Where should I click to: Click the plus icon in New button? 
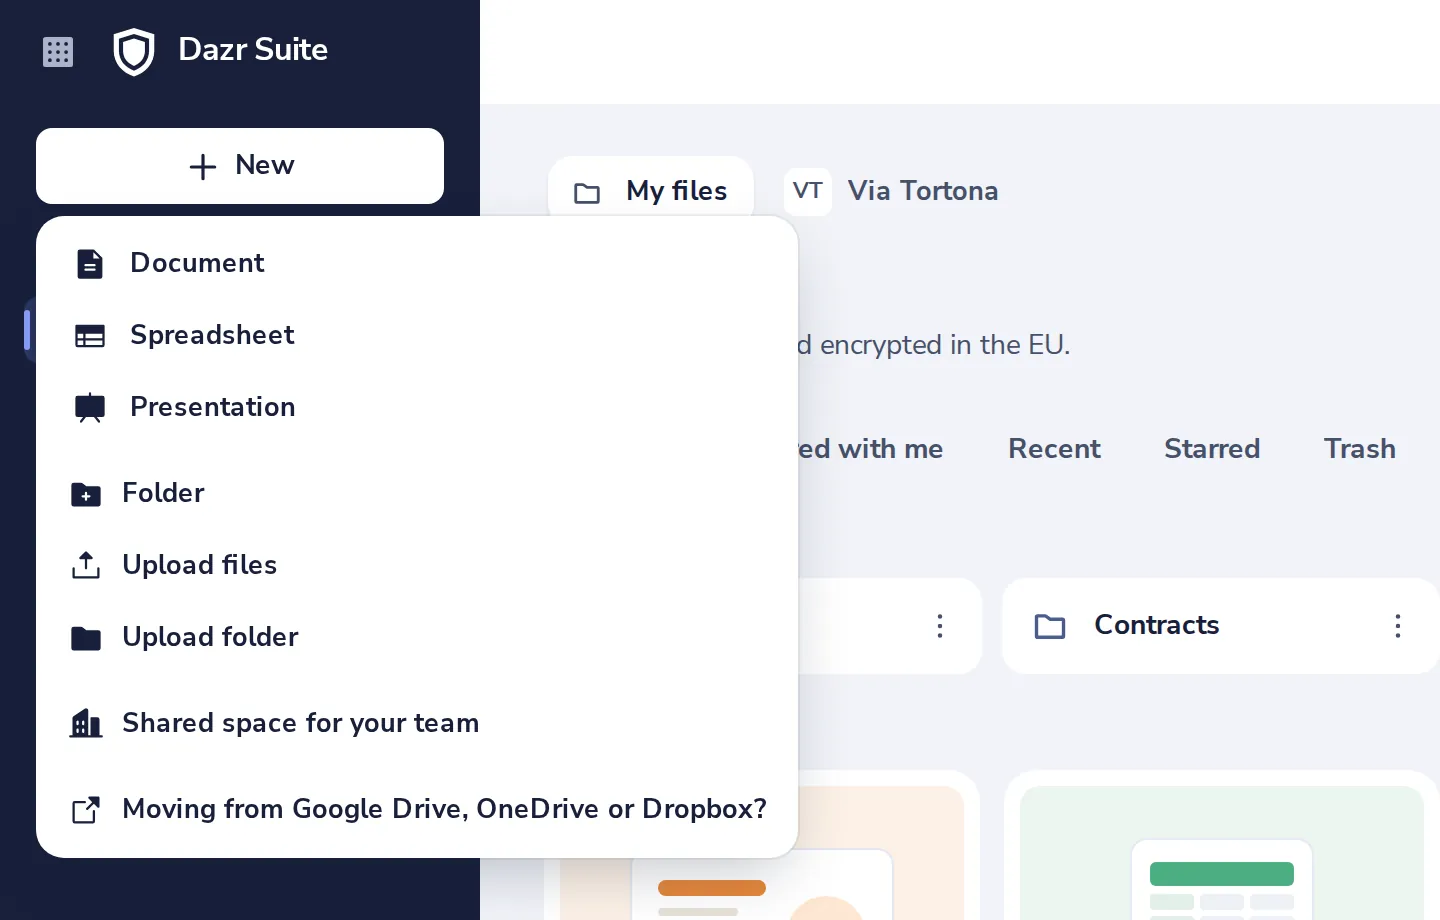coord(203,167)
